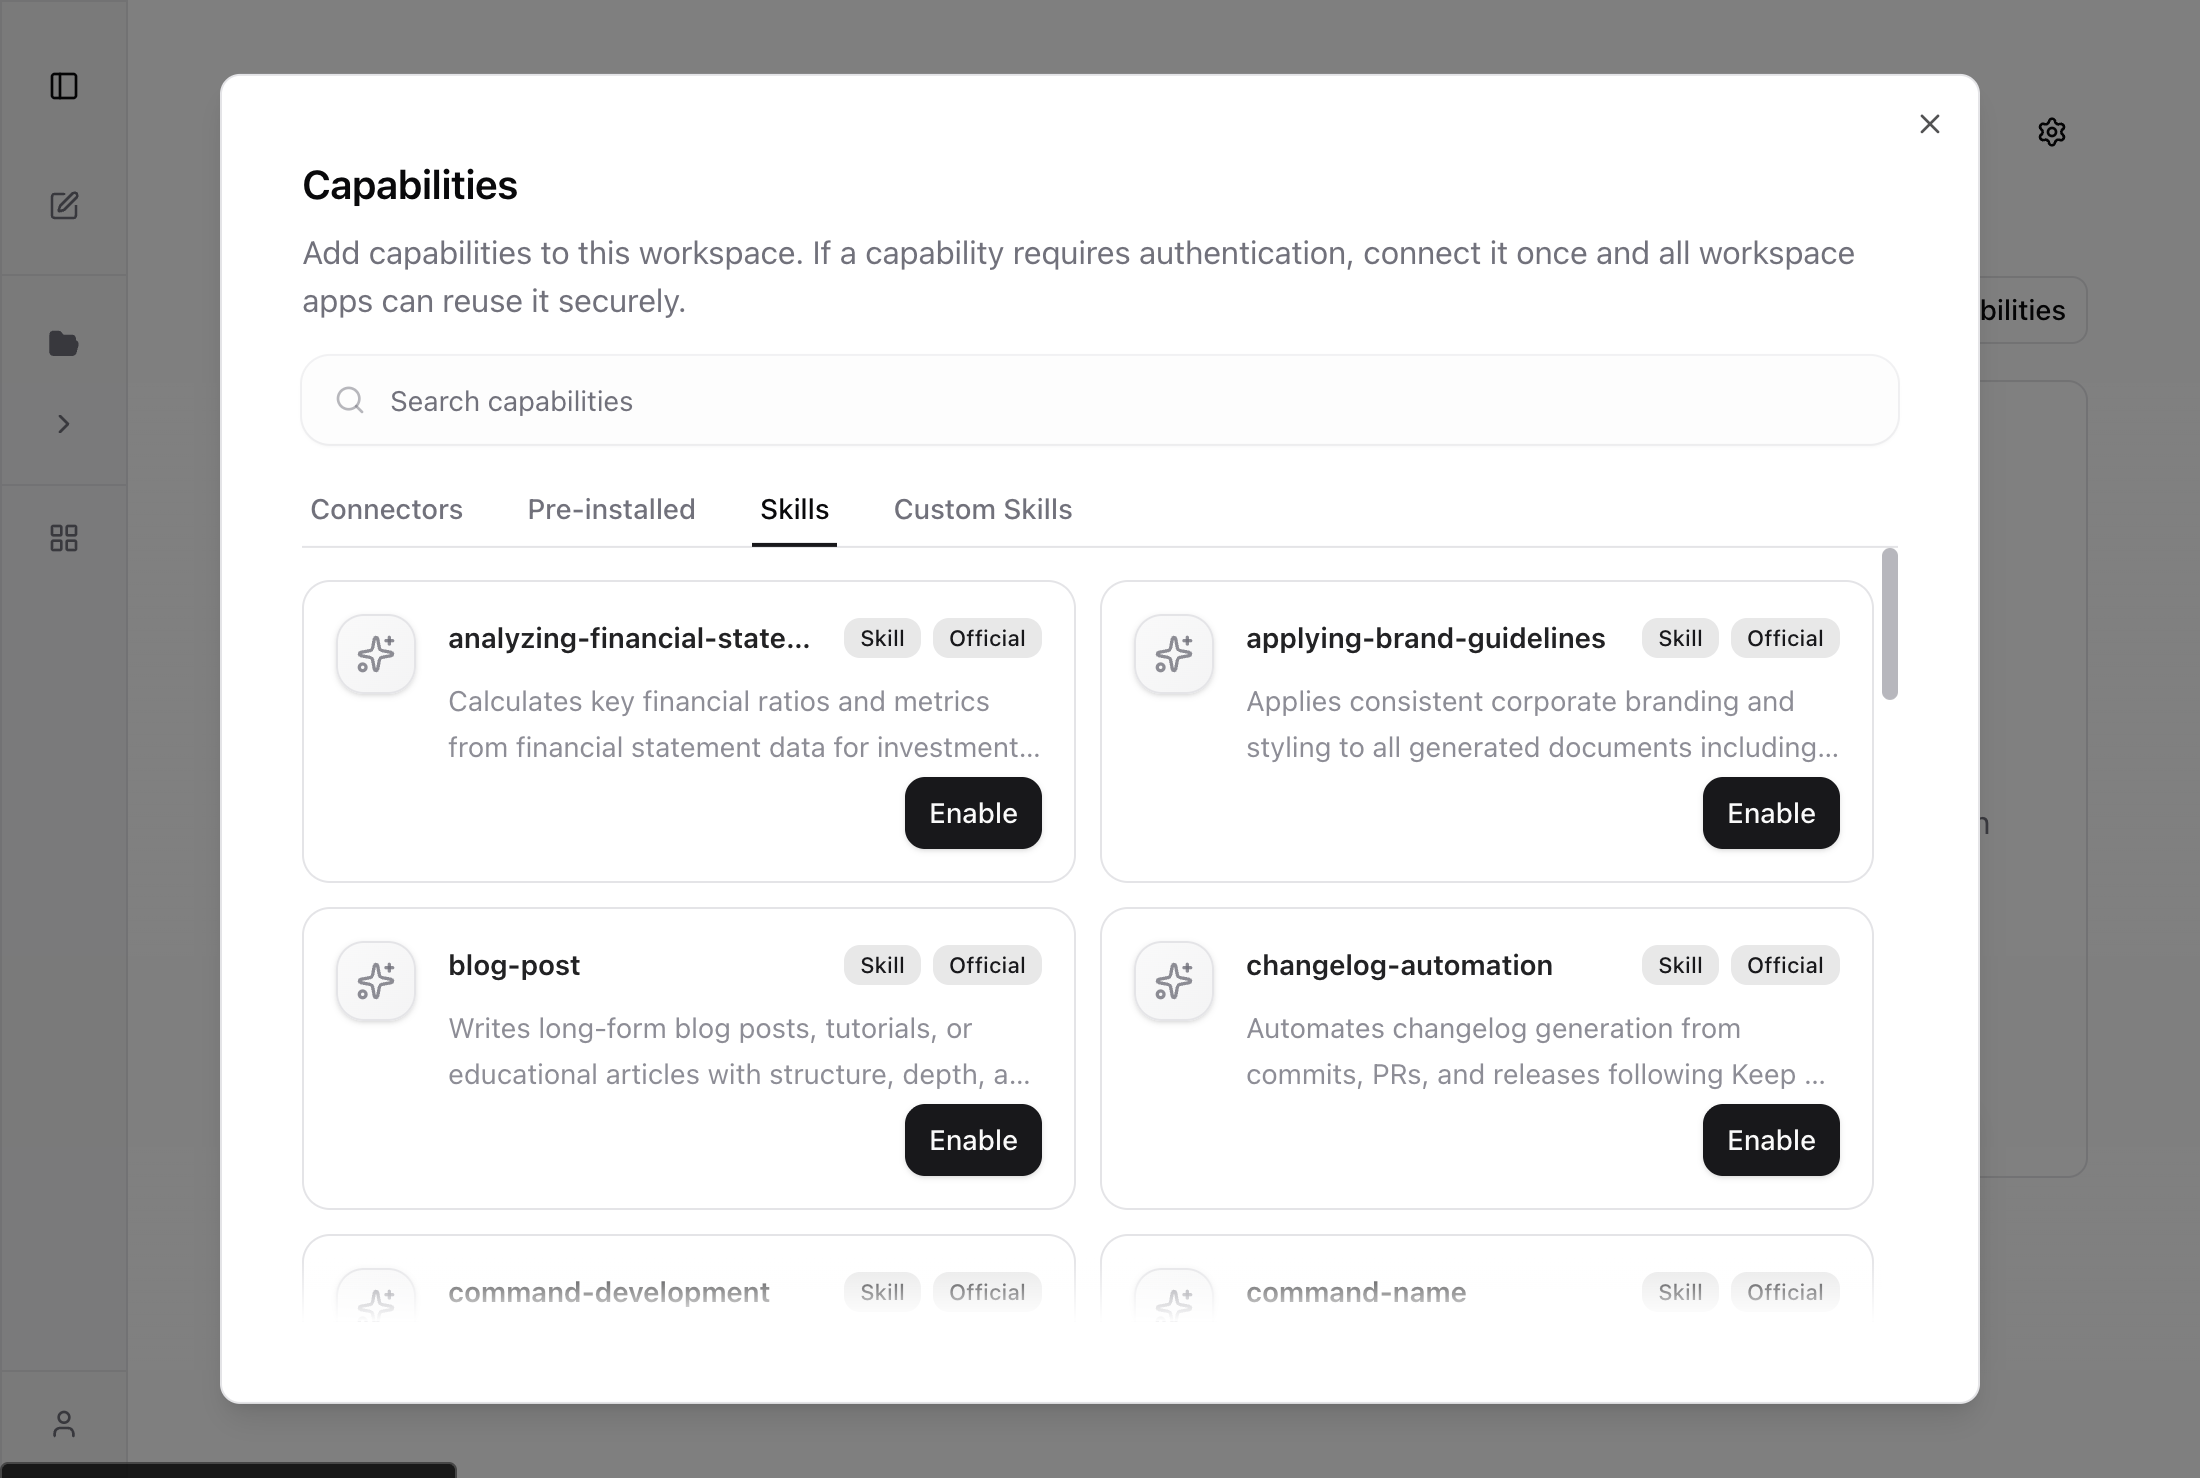Enable the applying-brand-guidelines skill
Image resolution: width=2200 pixels, height=1478 pixels.
tap(1770, 813)
